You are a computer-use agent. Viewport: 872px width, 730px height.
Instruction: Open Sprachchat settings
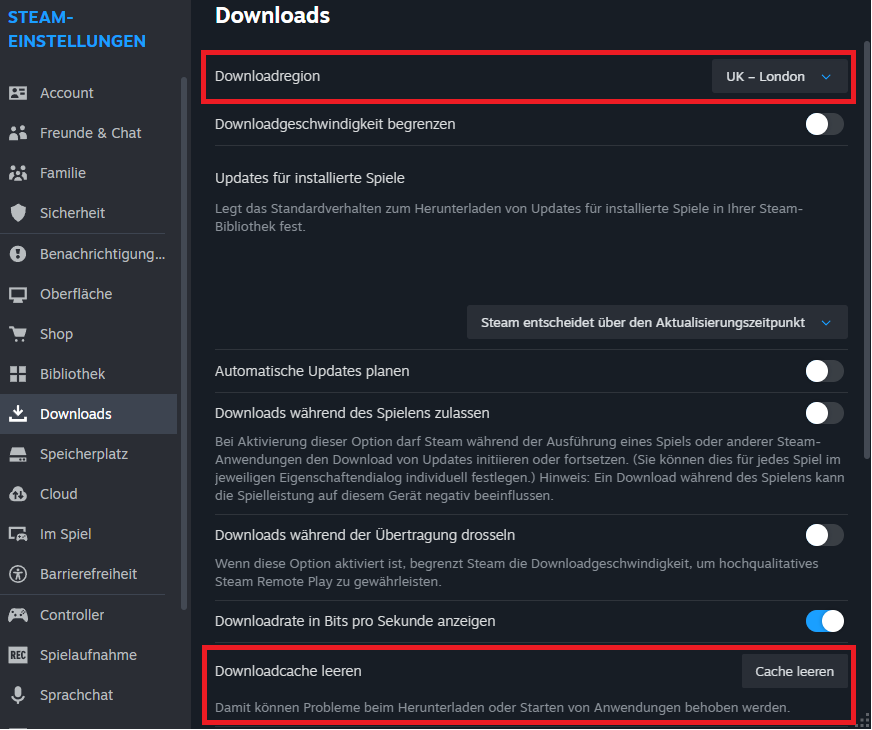pyautogui.click(x=88, y=695)
